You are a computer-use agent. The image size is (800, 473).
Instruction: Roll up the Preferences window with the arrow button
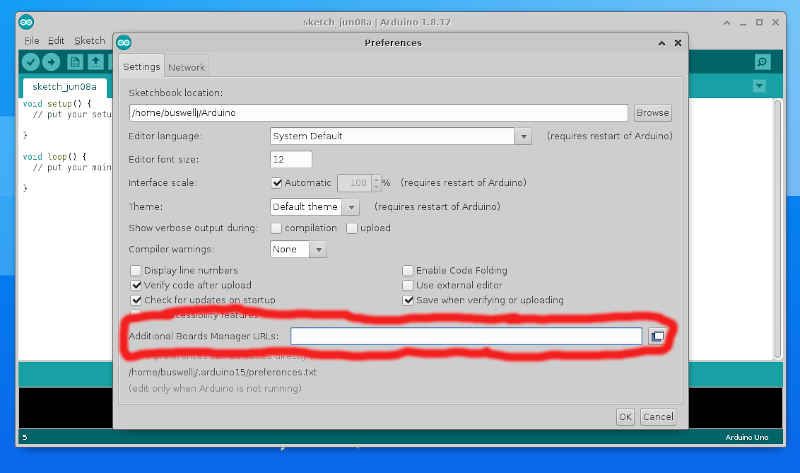662,43
